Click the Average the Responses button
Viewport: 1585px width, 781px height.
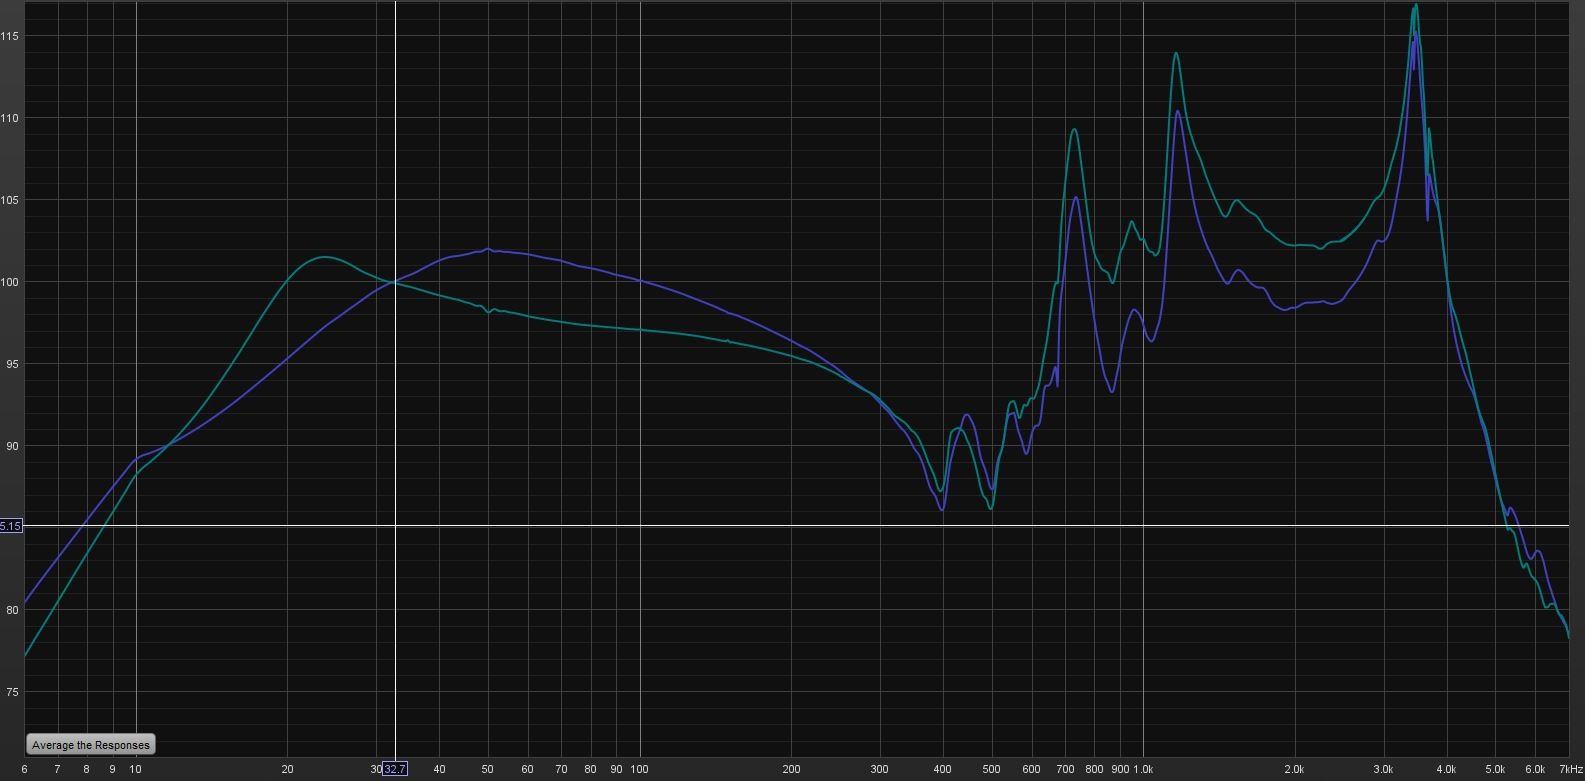click(x=91, y=745)
